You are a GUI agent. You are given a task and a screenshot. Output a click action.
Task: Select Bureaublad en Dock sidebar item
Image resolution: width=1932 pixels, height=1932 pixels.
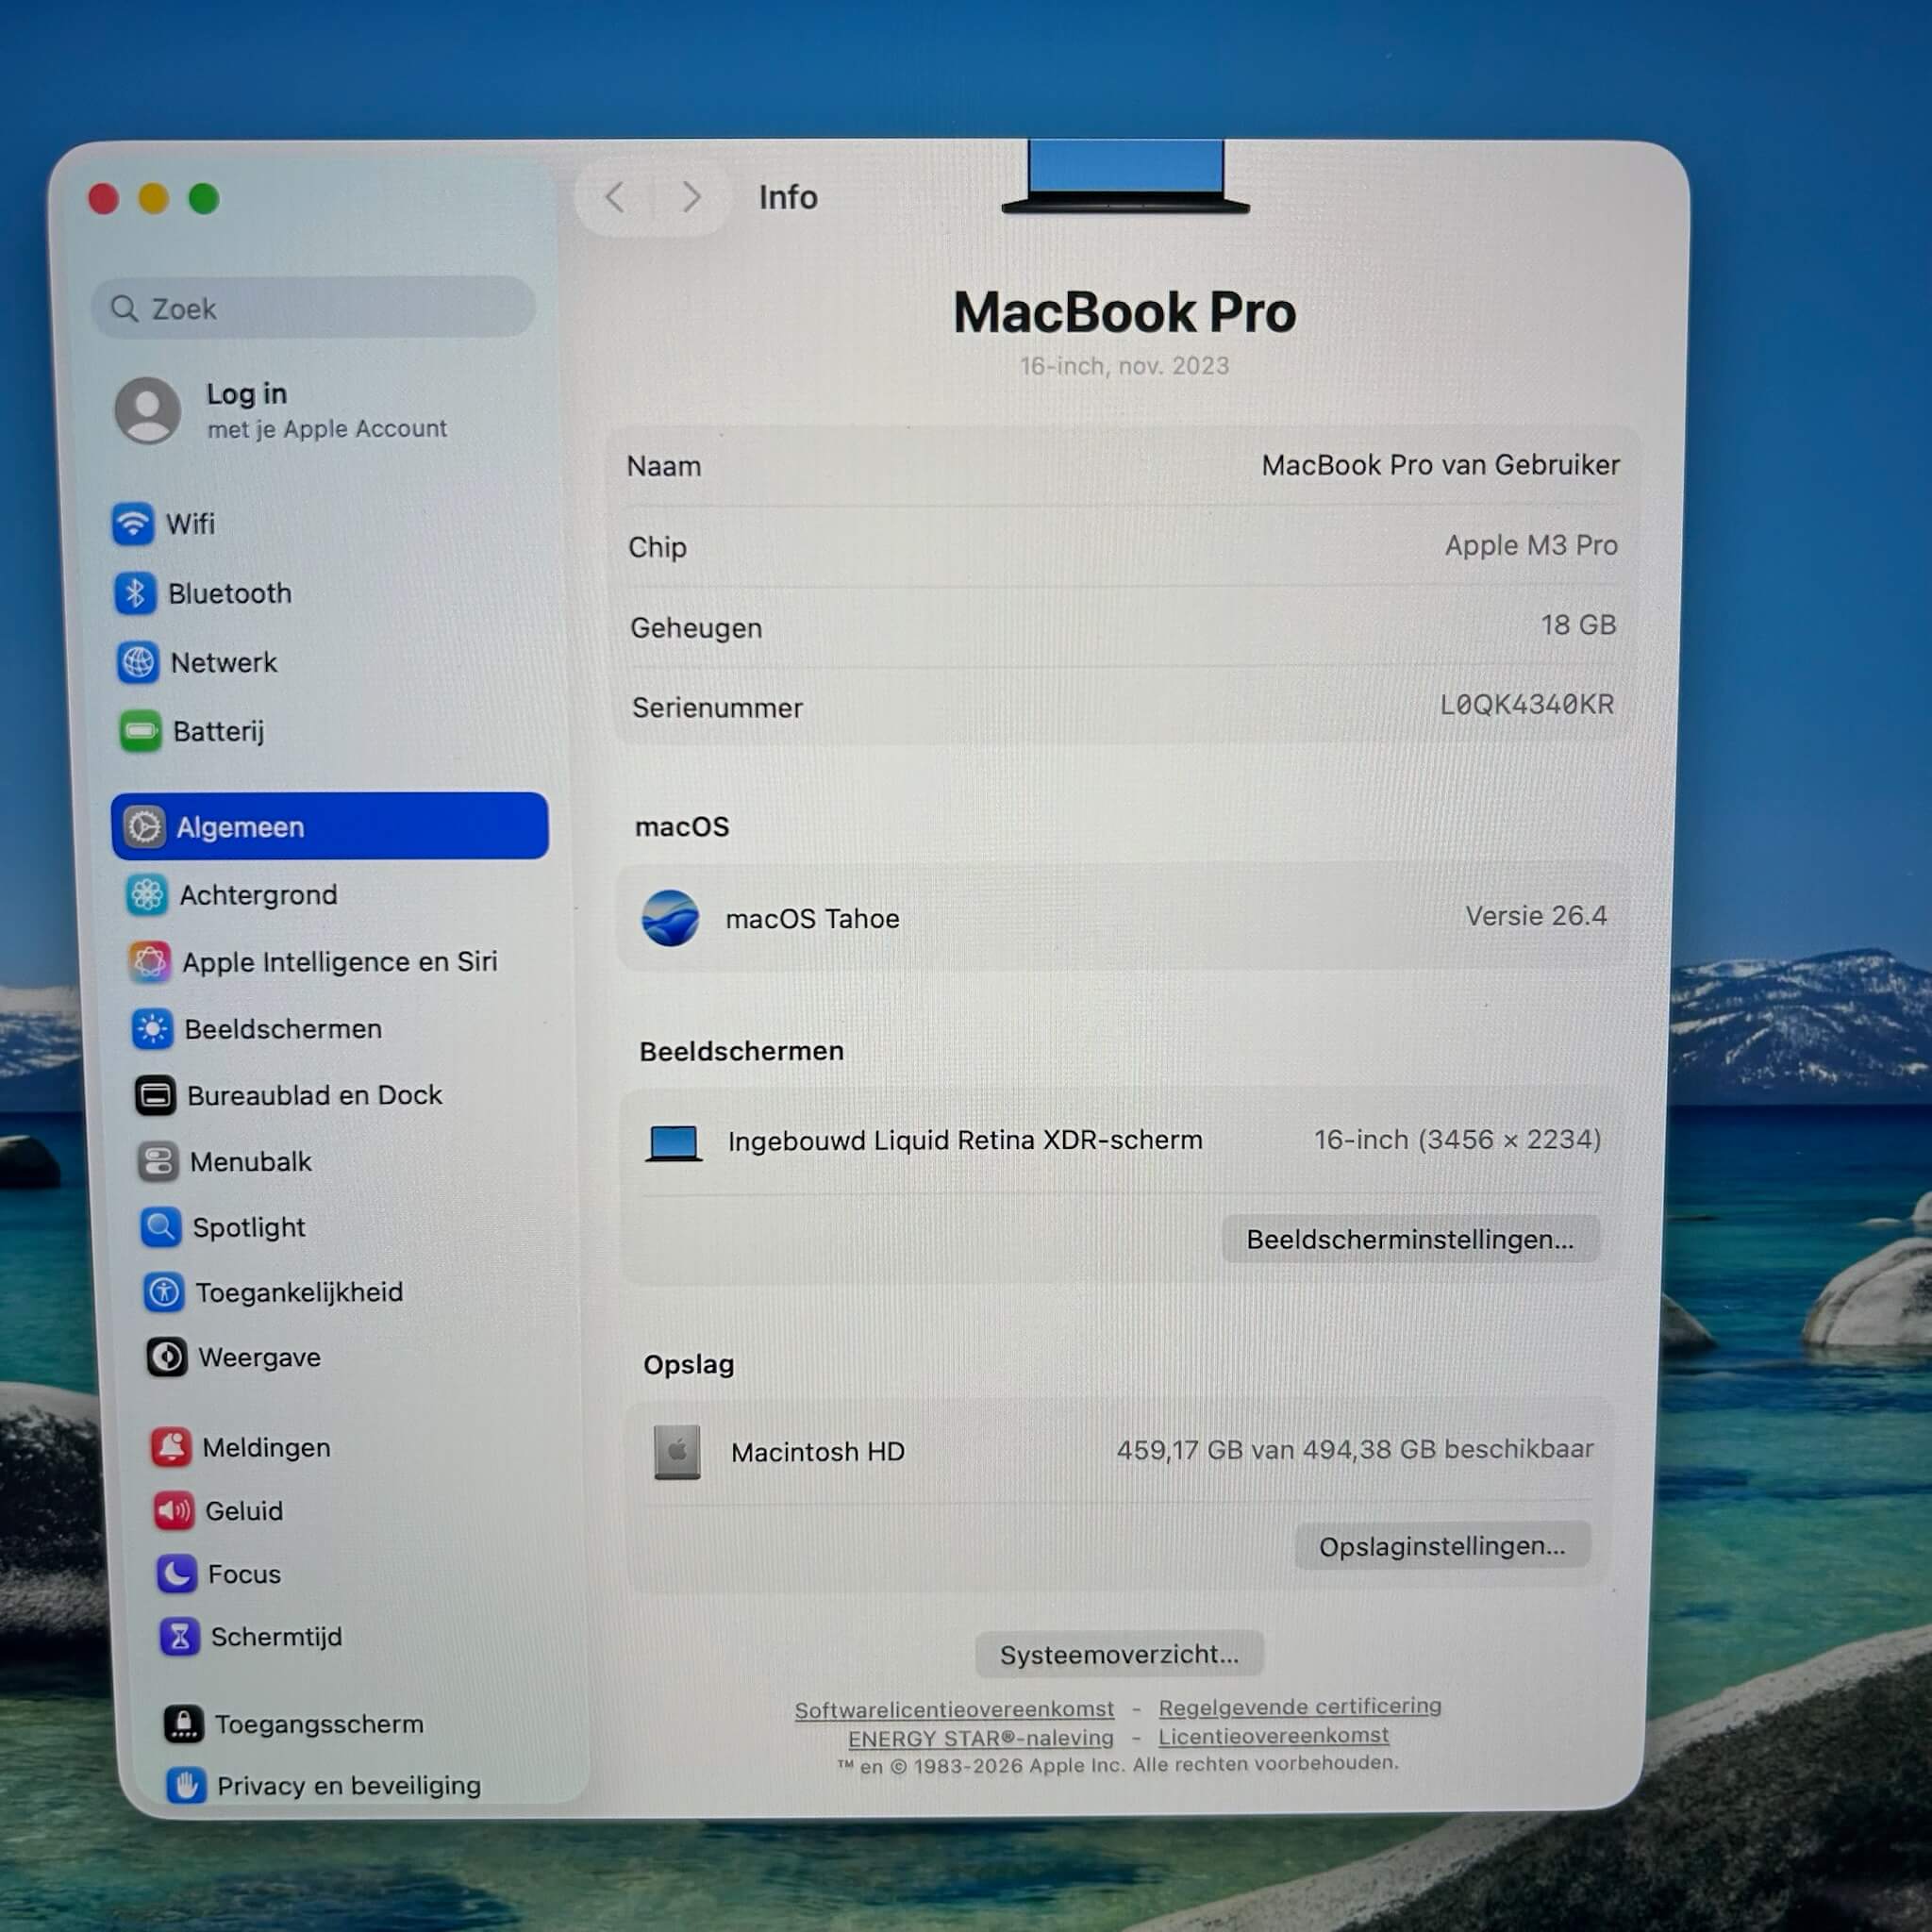(x=290, y=1095)
